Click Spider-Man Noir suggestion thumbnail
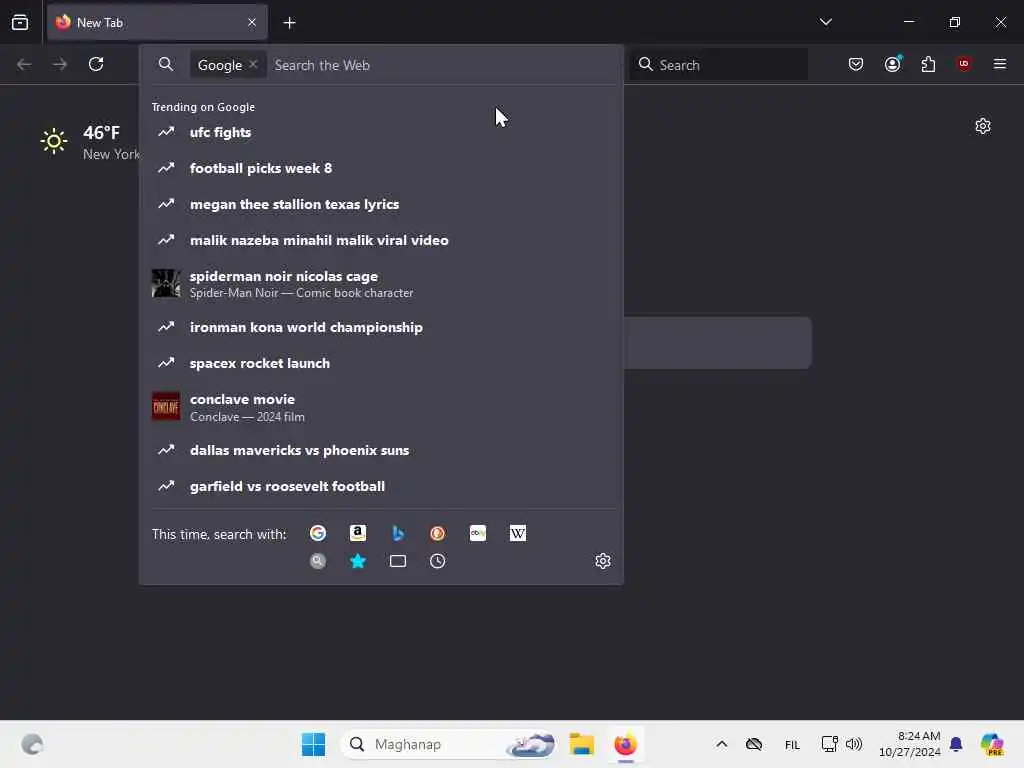The height and width of the screenshot is (768, 1024). [x=166, y=283]
